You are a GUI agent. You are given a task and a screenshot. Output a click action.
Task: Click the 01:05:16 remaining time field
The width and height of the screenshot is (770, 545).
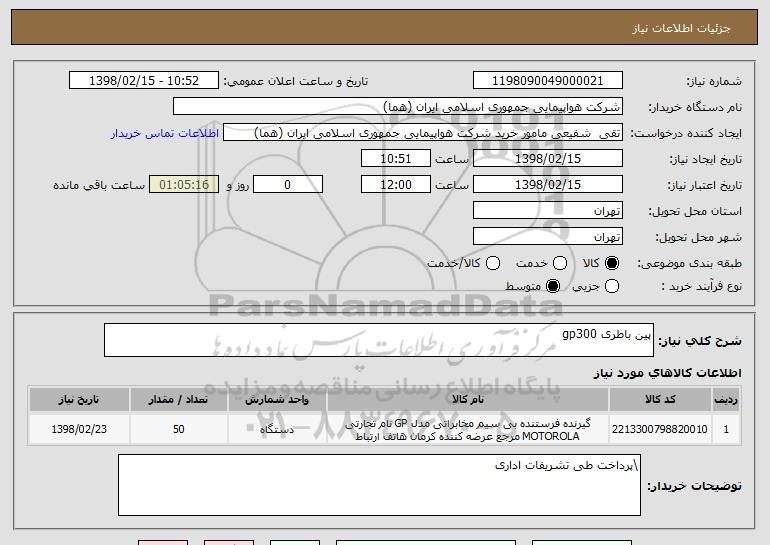(x=184, y=185)
